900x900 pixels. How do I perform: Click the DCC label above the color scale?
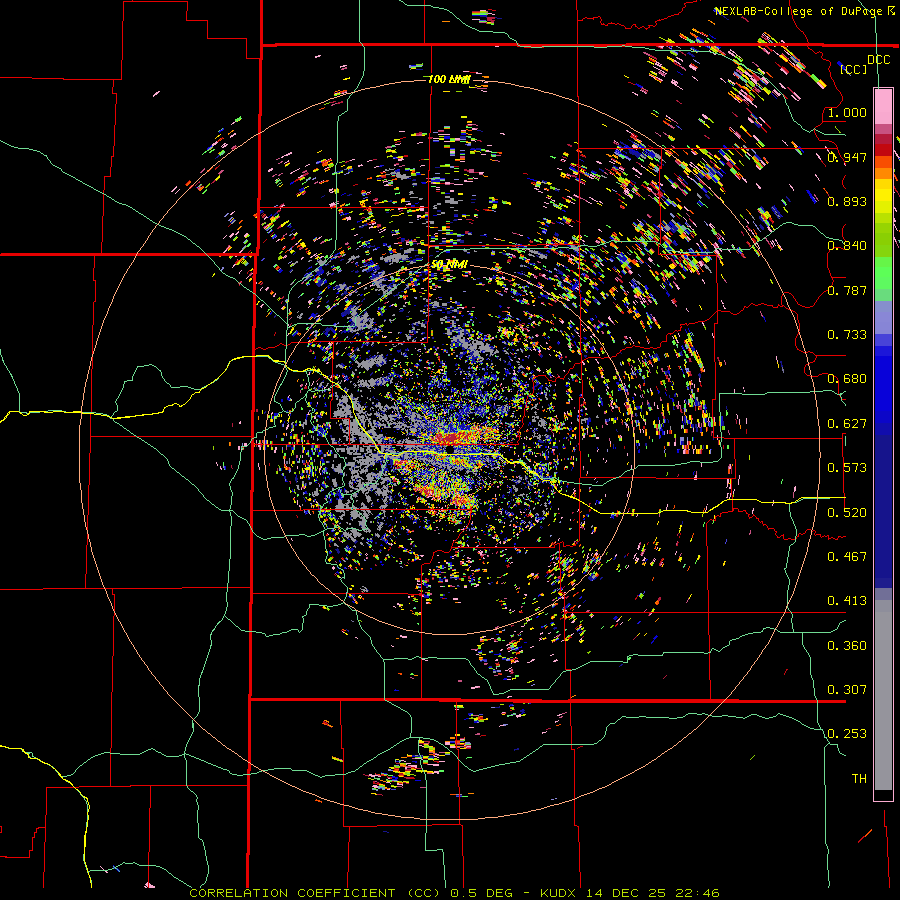click(x=878, y=60)
